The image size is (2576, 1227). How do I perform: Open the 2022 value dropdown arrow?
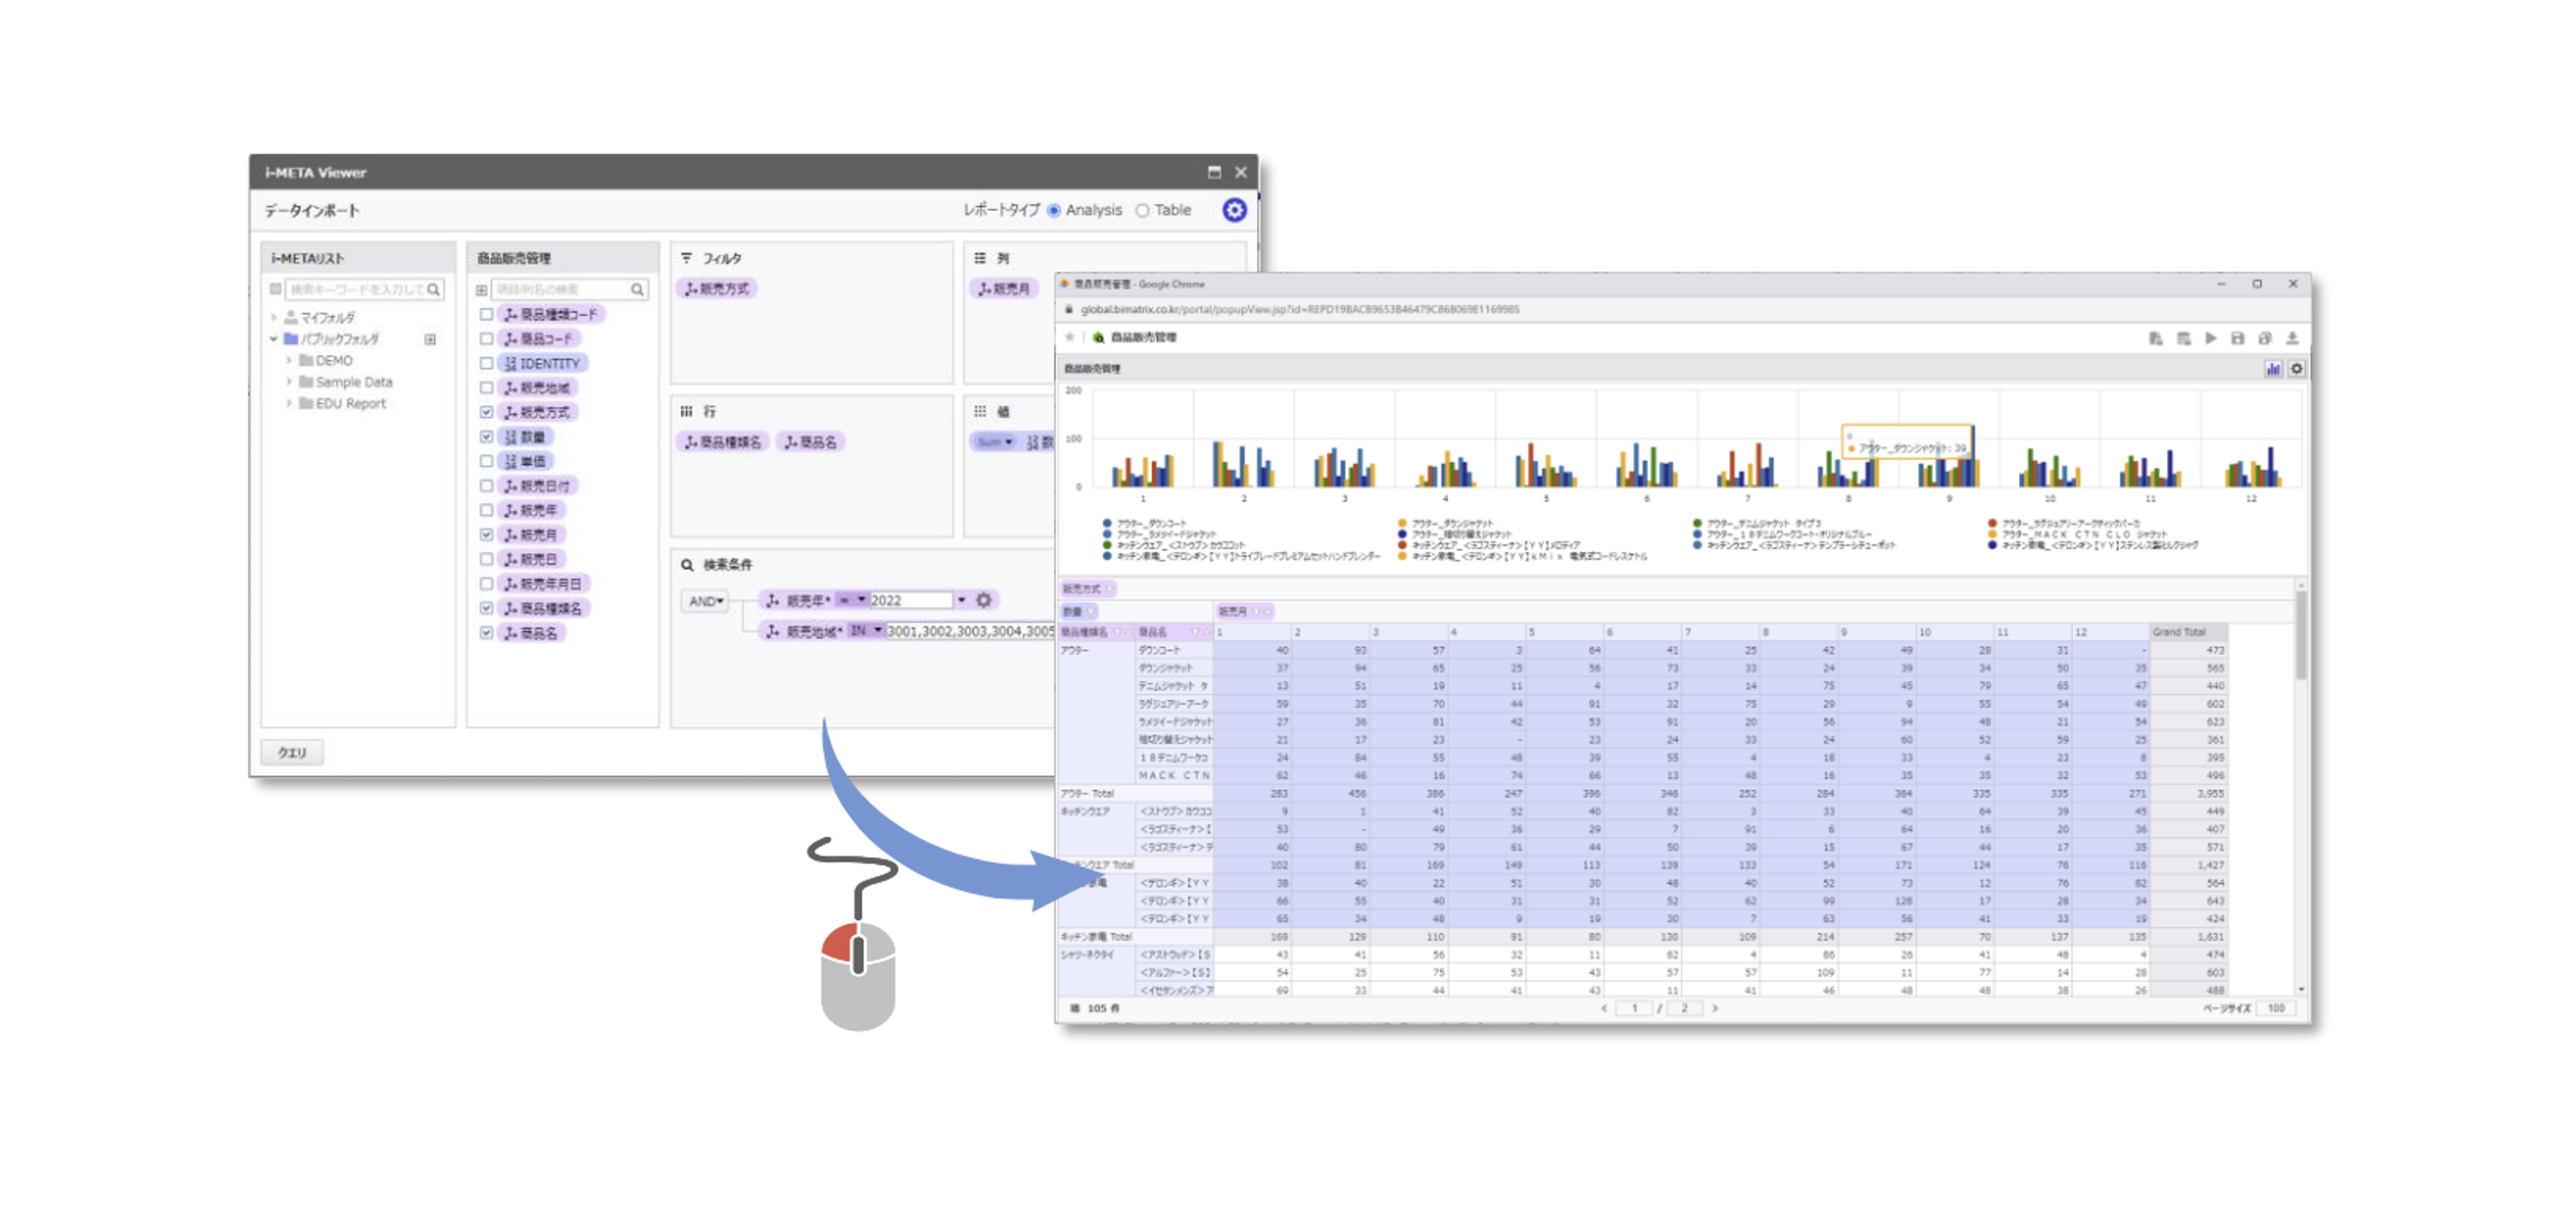[962, 600]
